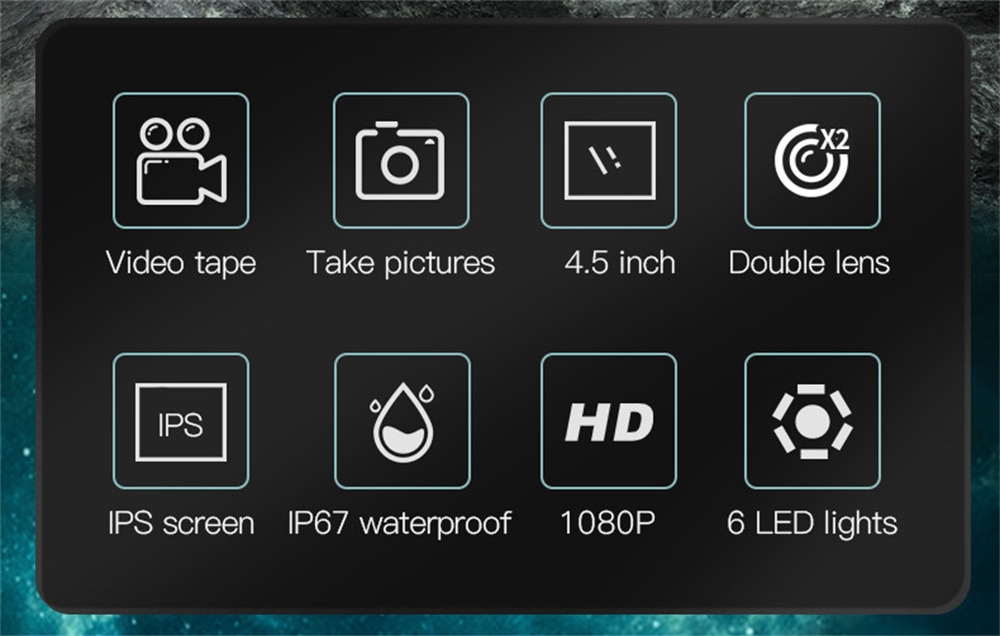This screenshot has width=1000, height=636.
Task: Click the HD resolution icon
Action: 608,421
